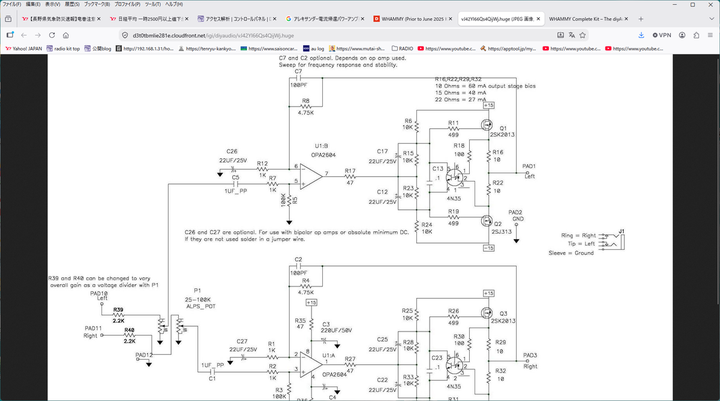Open the application hamburger menu
Image resolution: width=720 pixels, height=401 pixels.
coord(710,35)
